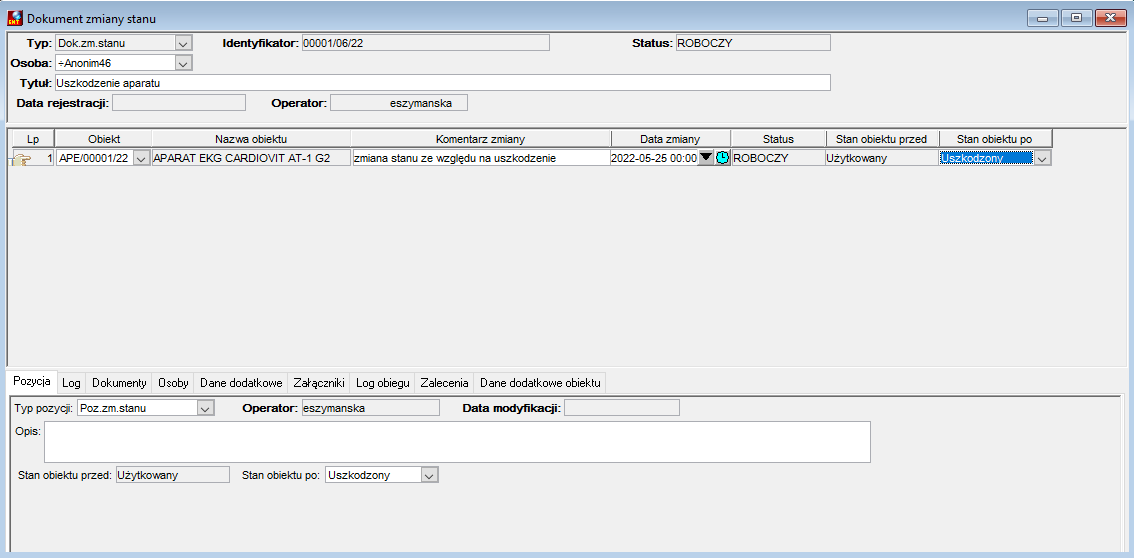Image resolution: width=1136 pixels, height=559 pixels.
Task: Click the application icon in title bar
Action: 14,18
